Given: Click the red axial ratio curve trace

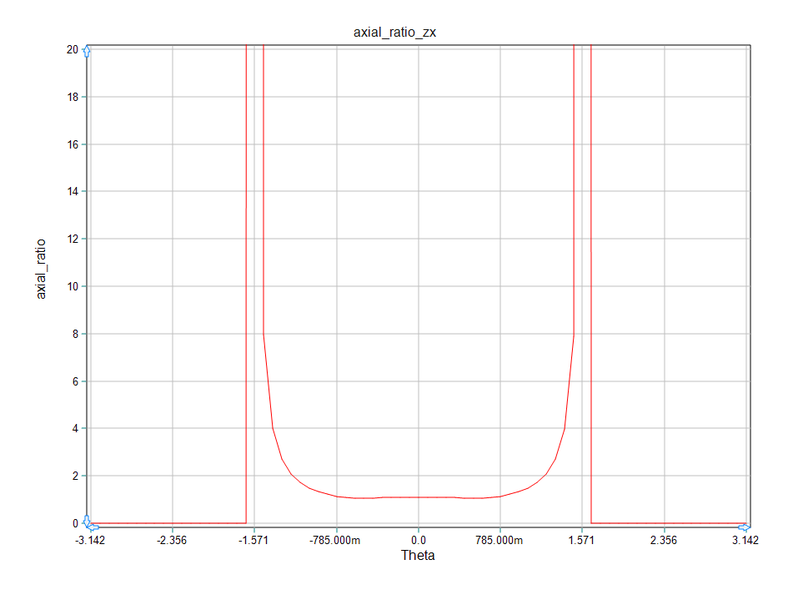Looking at the screenshot, I should (419, 497).
